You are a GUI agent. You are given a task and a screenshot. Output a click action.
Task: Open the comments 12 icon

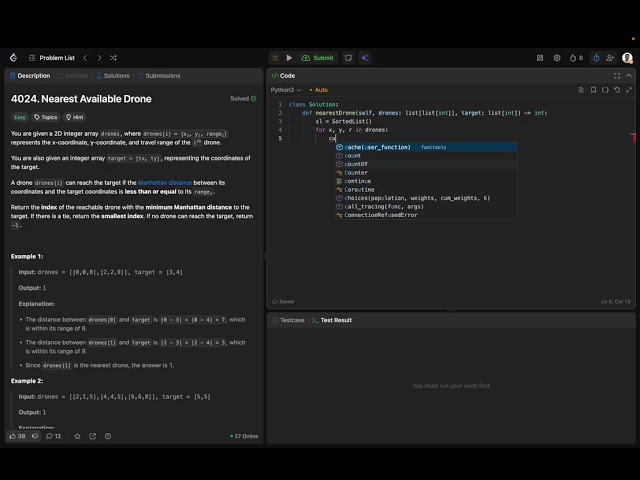coord(53,436)
